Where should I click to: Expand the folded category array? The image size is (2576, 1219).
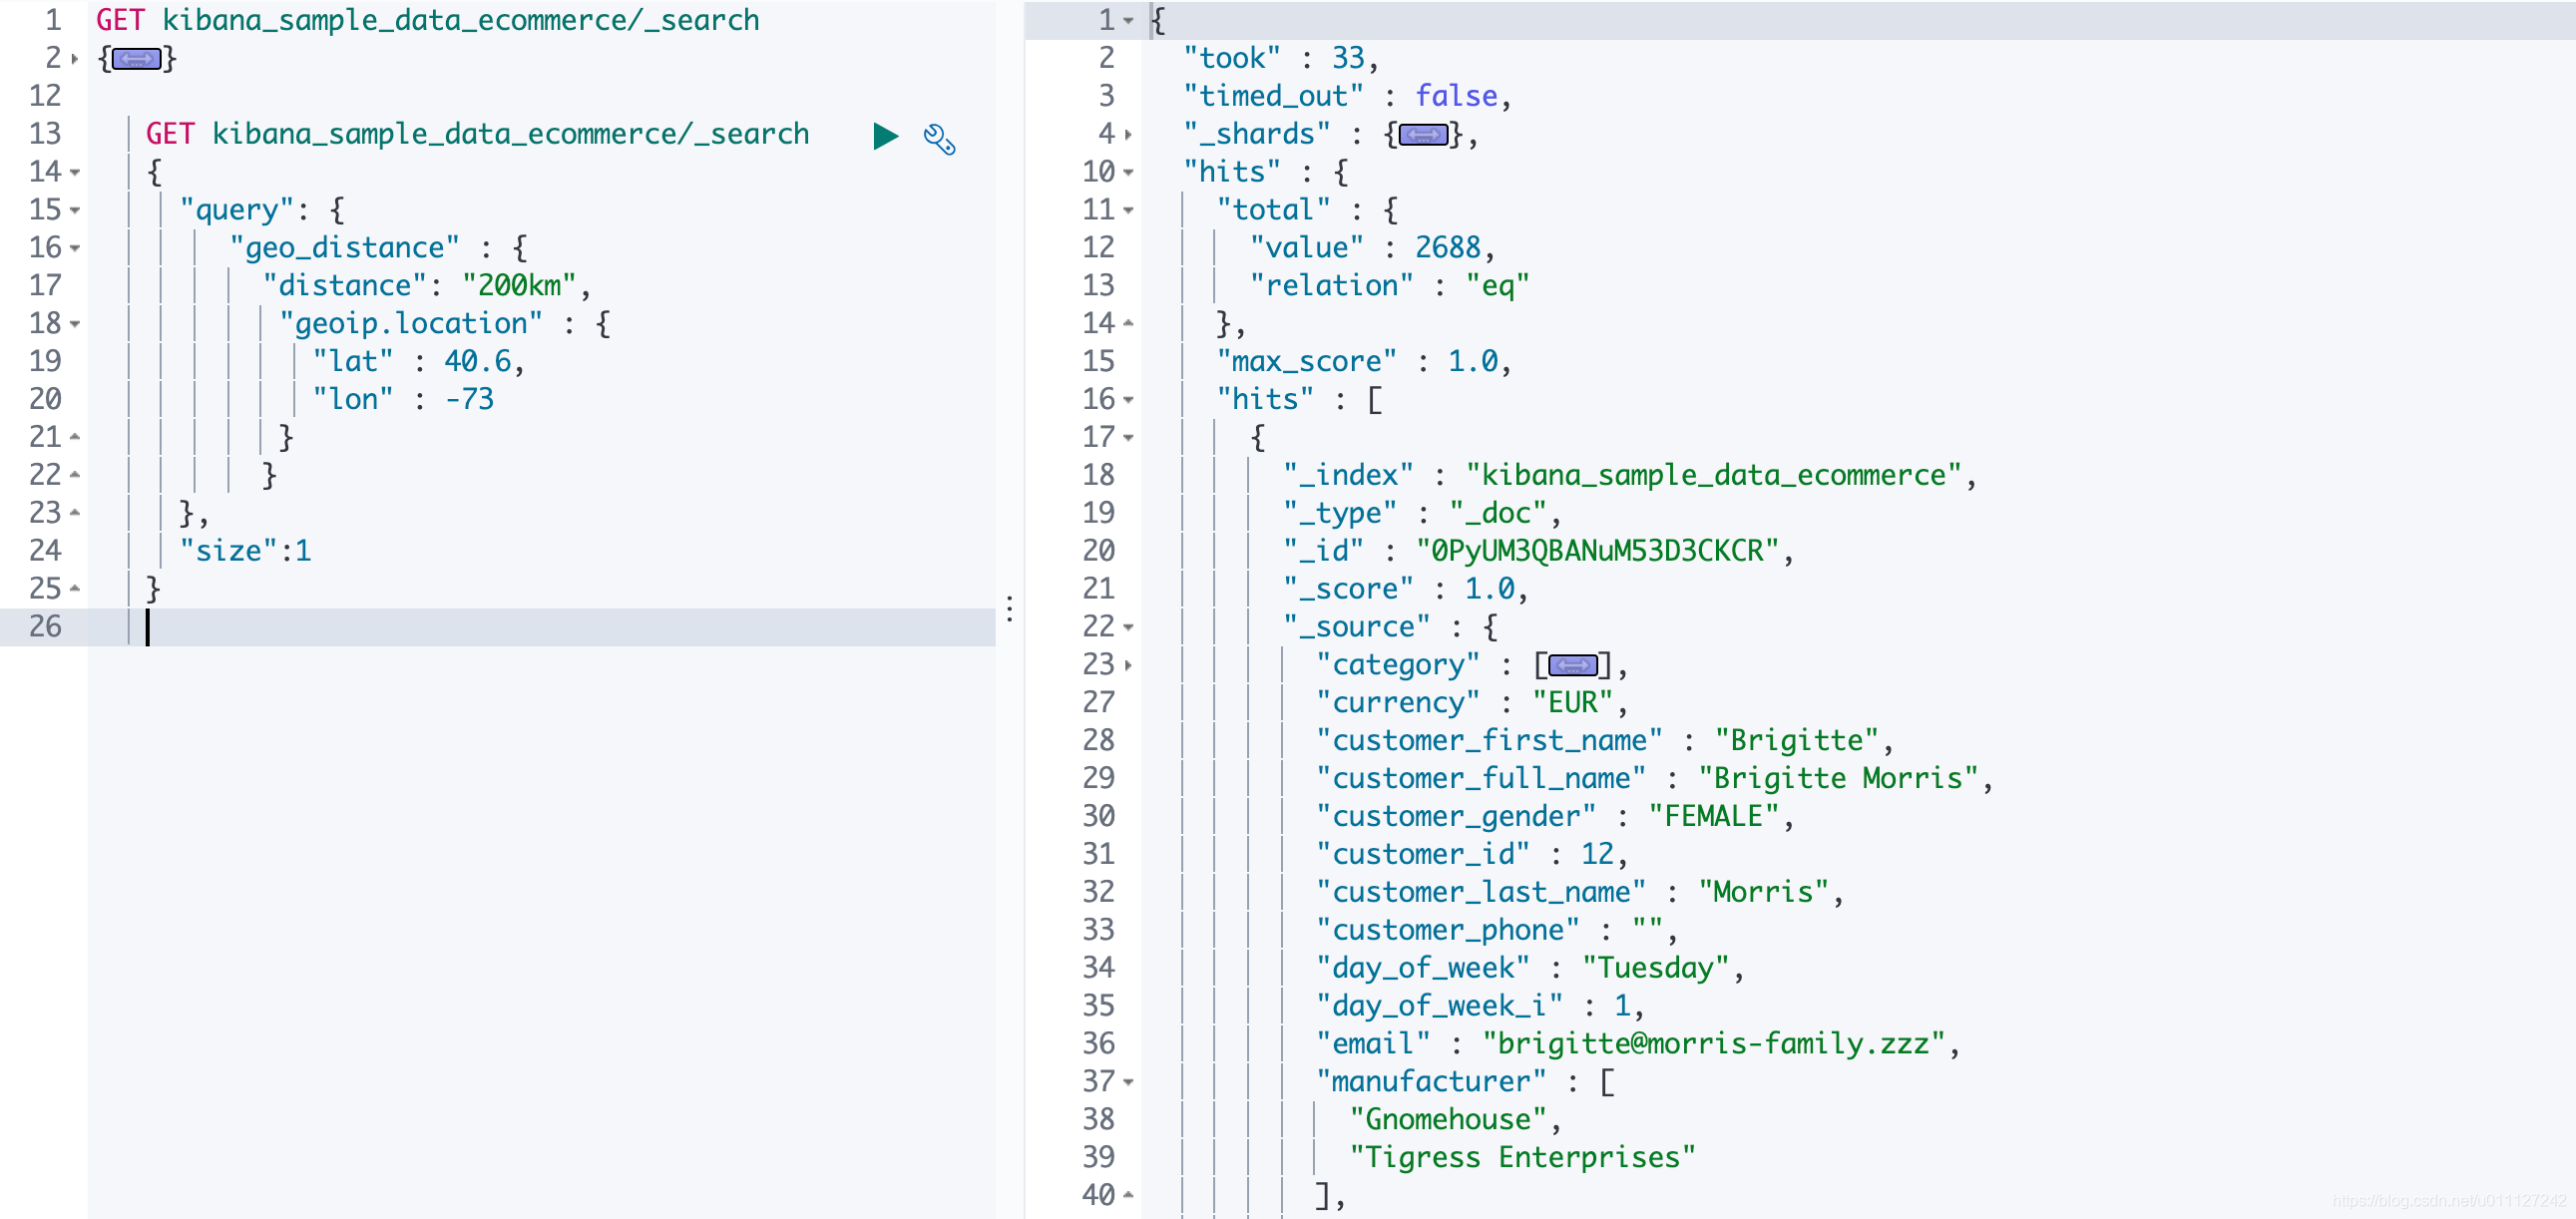(x=1572, y=666)
